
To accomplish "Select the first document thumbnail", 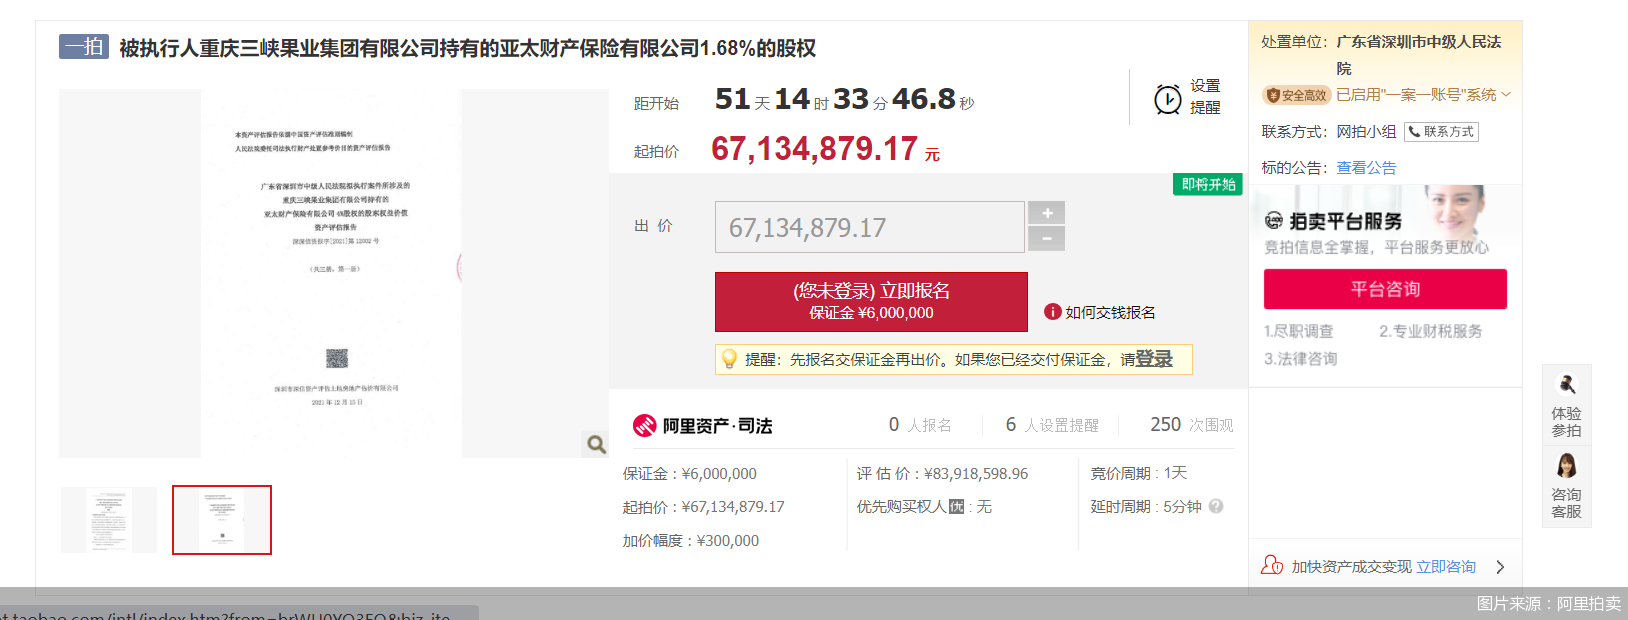I will (109, 520).
